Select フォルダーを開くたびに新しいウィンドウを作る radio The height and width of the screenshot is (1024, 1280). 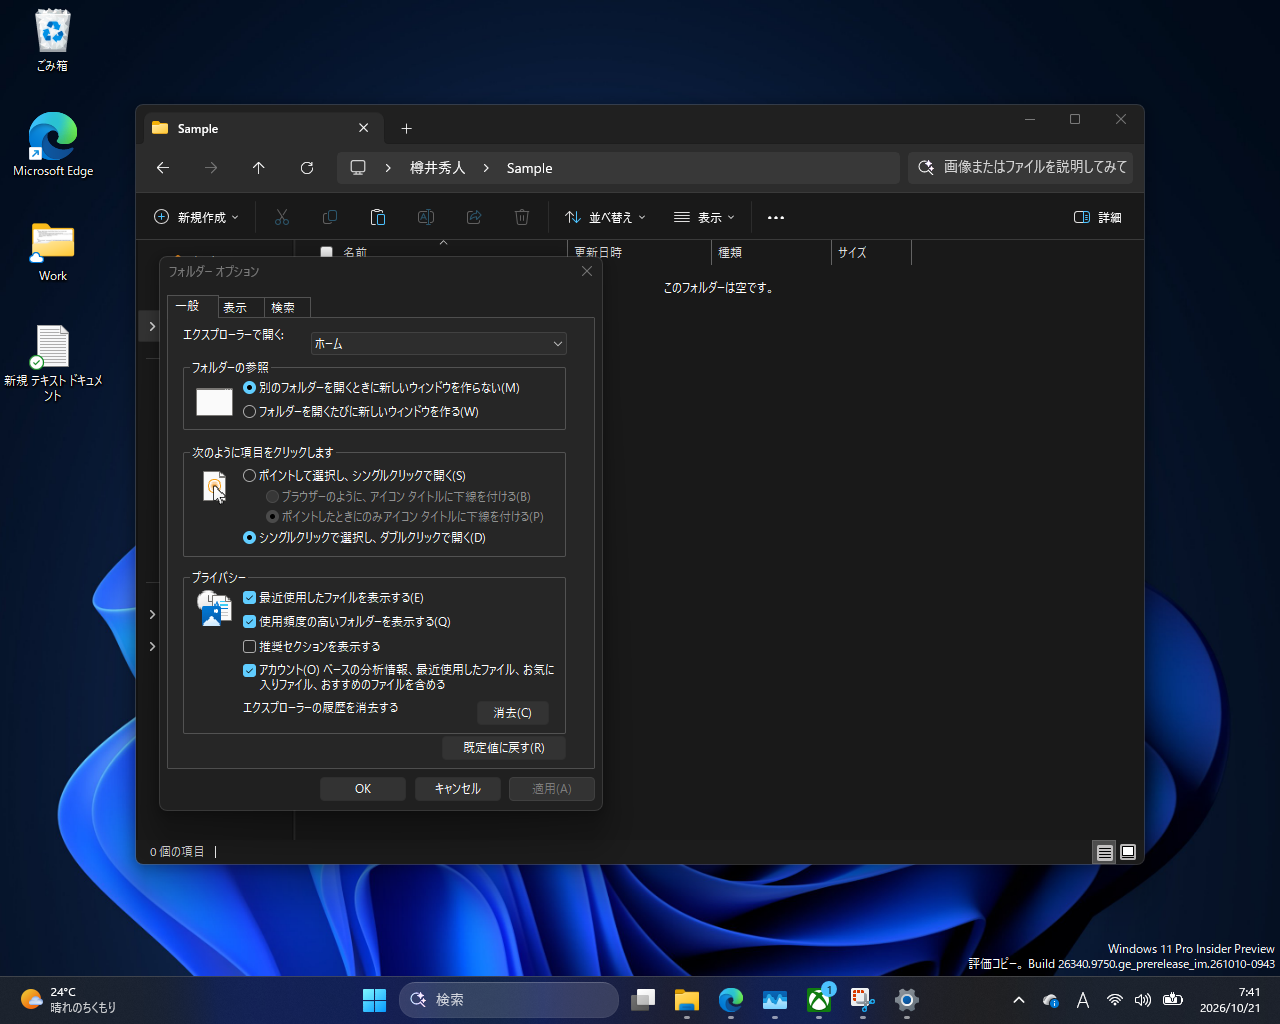click(250, 412)
